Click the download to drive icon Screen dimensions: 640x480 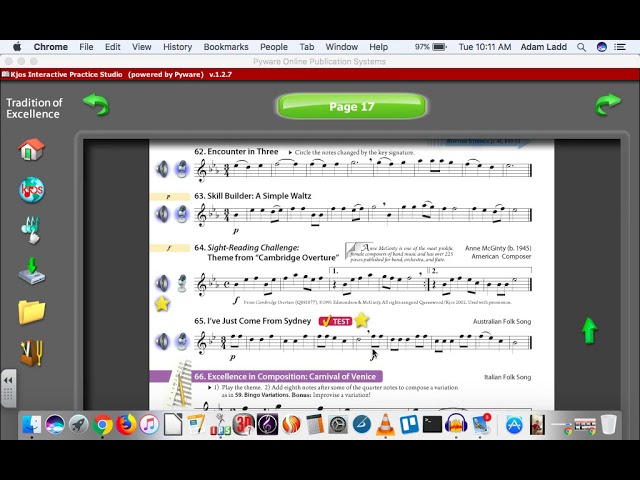click(31, 271)
